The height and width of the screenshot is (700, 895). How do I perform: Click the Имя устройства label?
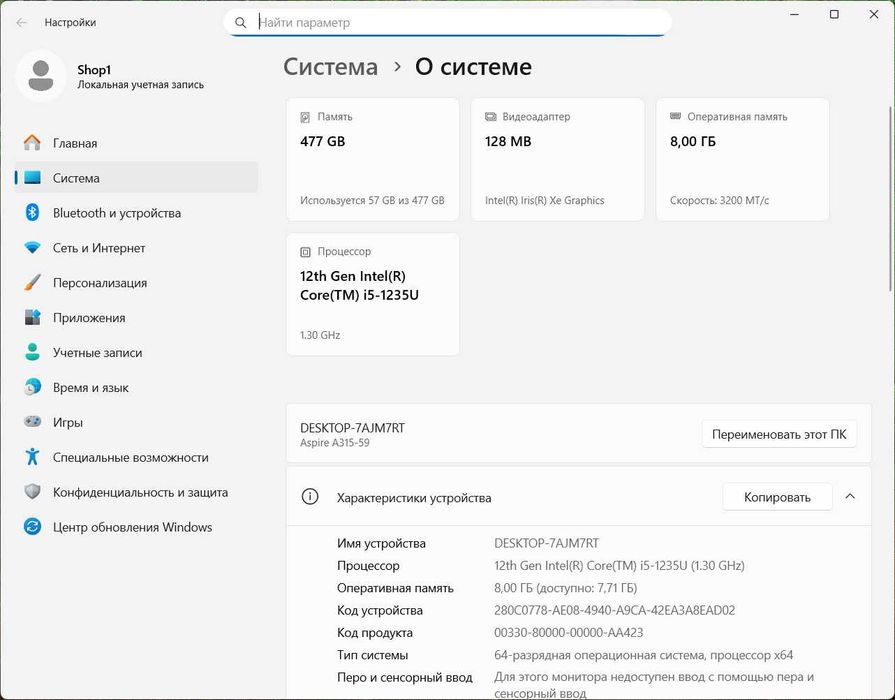click(x=381, y=544)
